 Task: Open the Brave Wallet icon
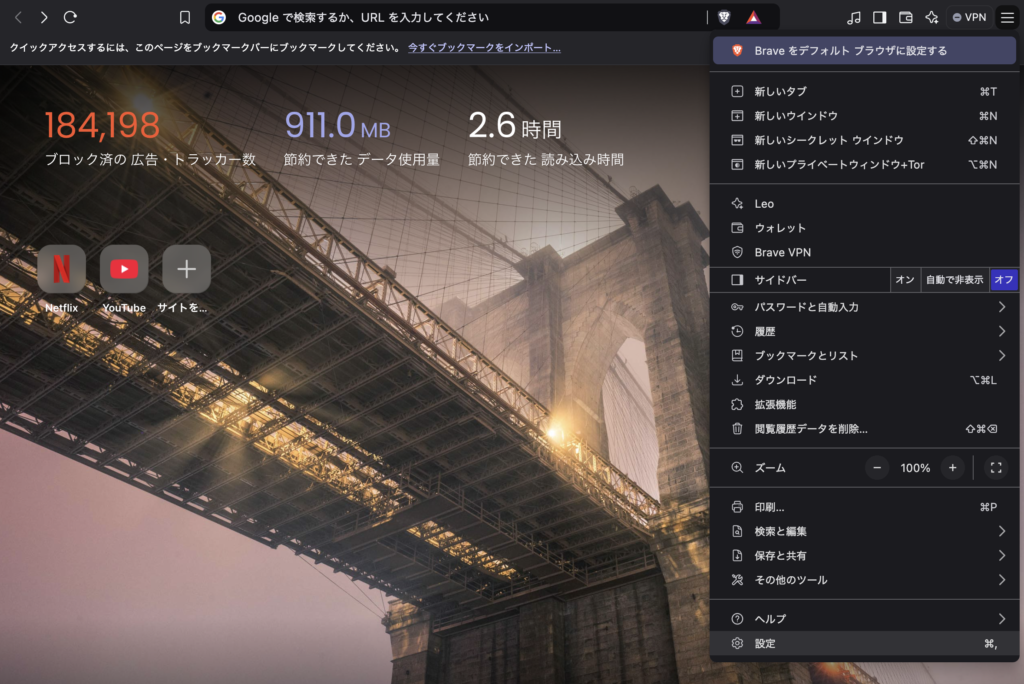click(x=906, y=17)
